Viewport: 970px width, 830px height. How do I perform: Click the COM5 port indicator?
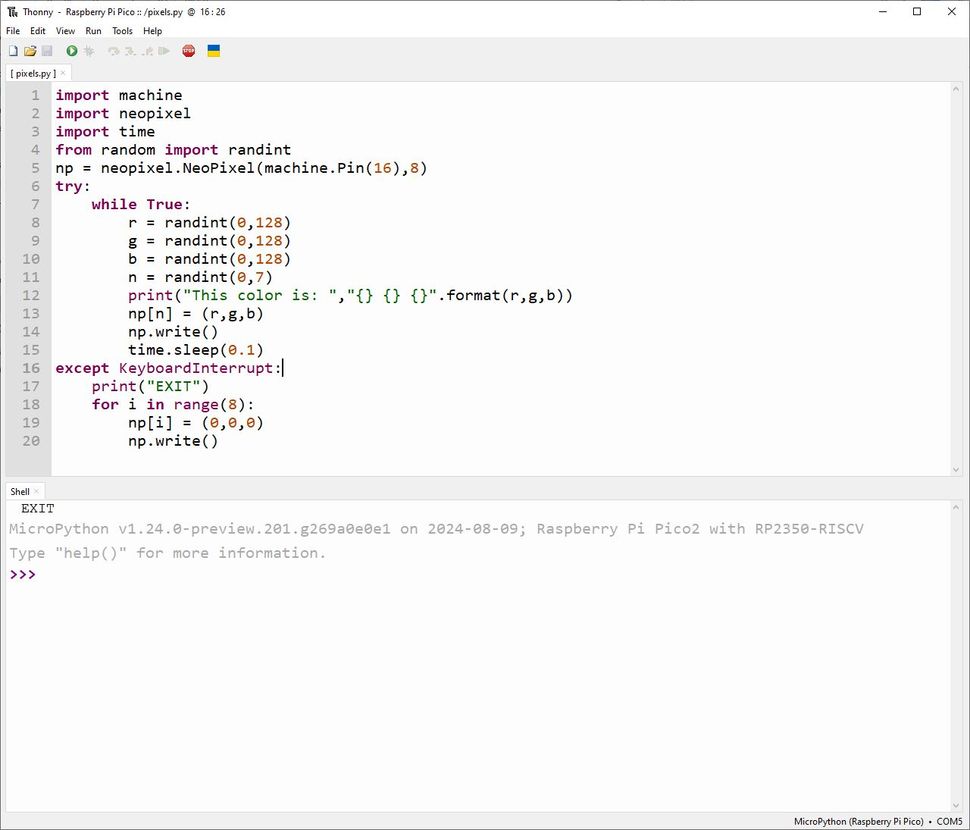click(948, 821)
